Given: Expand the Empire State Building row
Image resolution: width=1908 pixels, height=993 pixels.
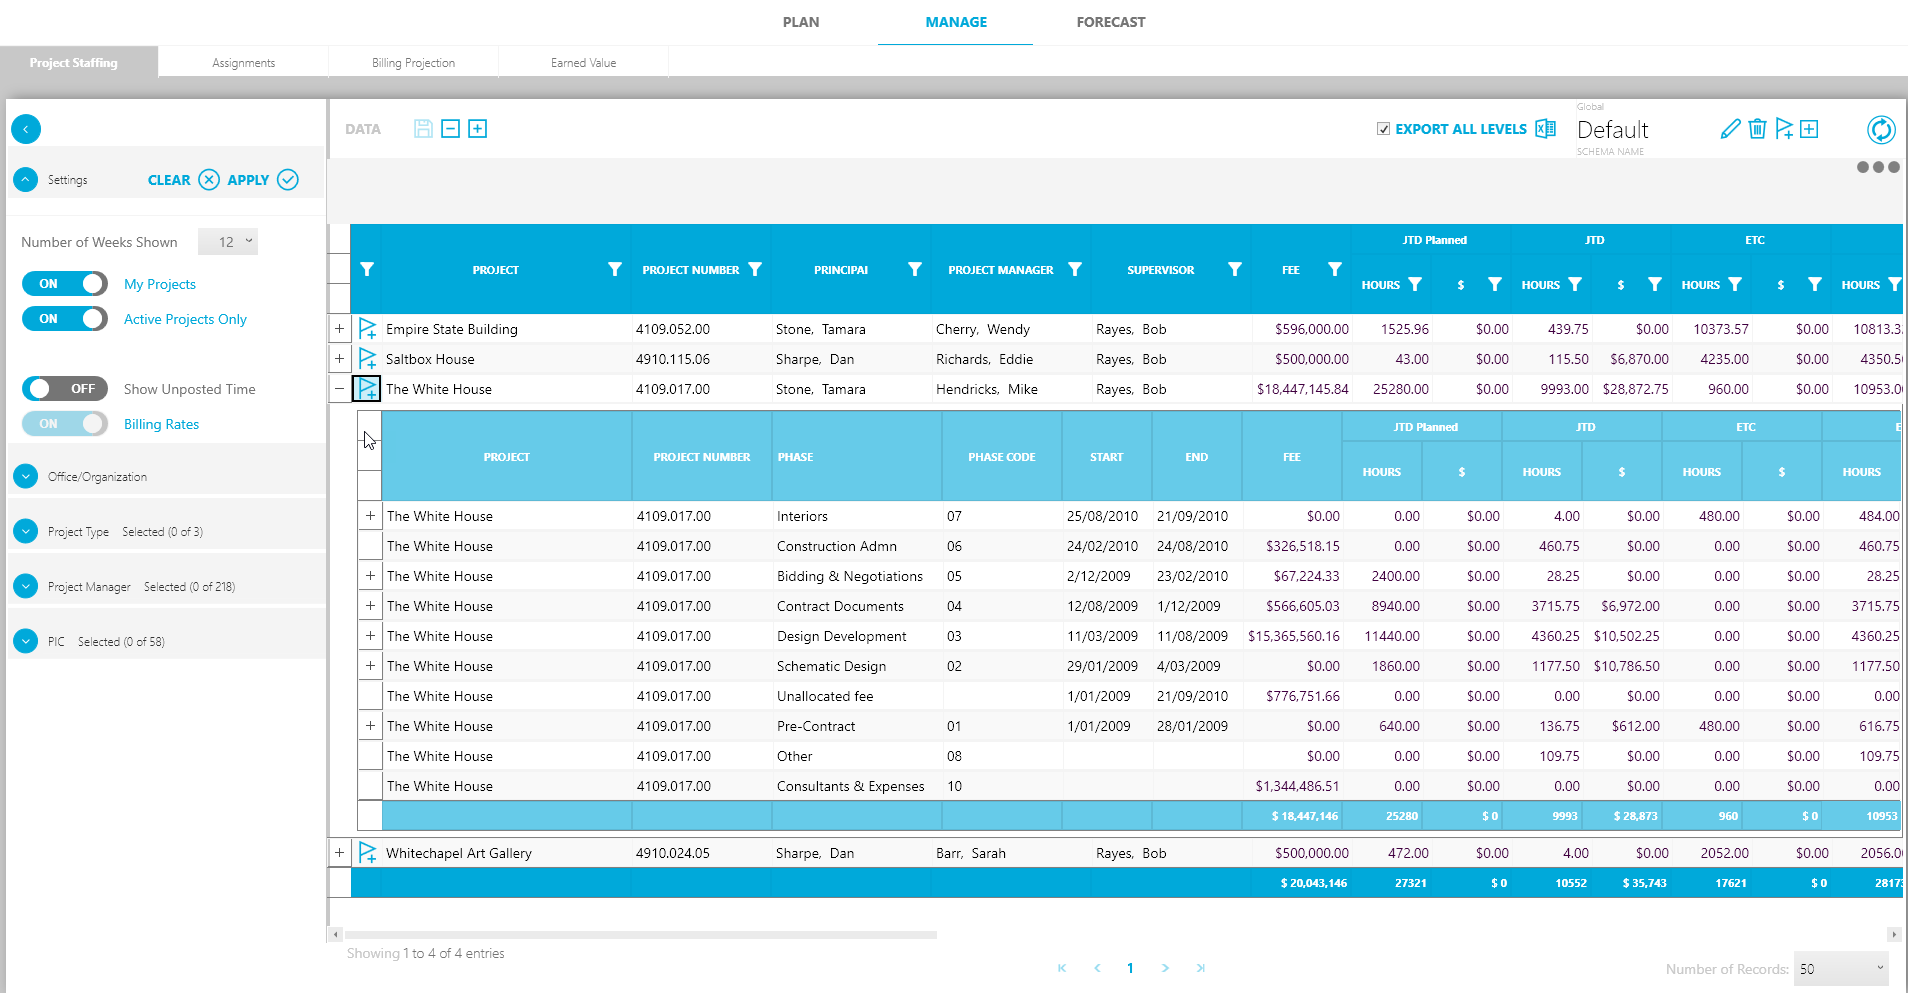Looking at the screenshot, I should (340, 329).
